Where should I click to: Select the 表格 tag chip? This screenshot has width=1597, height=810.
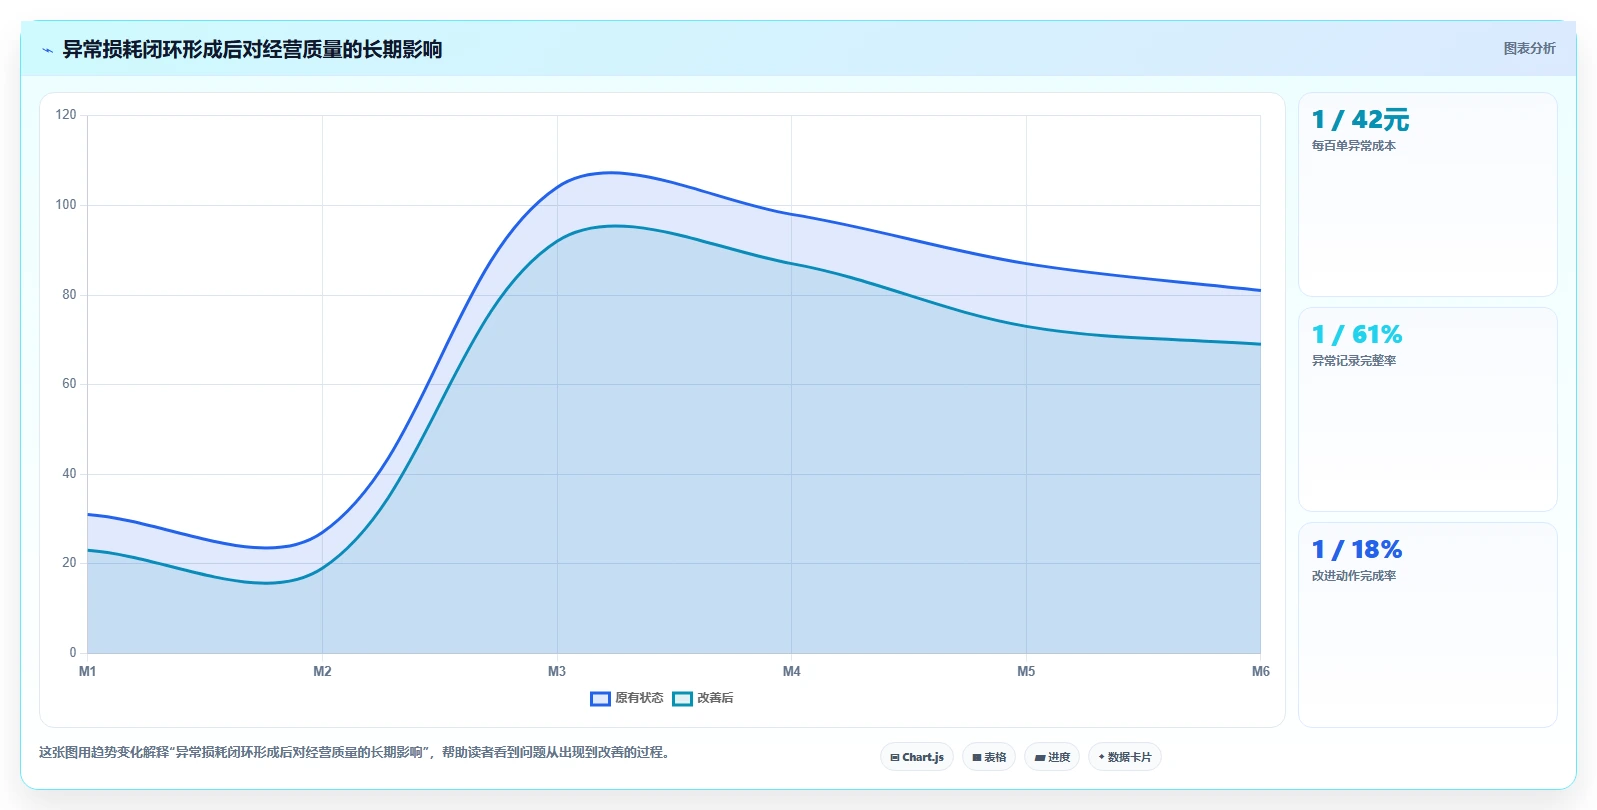[x=989, y=757]
